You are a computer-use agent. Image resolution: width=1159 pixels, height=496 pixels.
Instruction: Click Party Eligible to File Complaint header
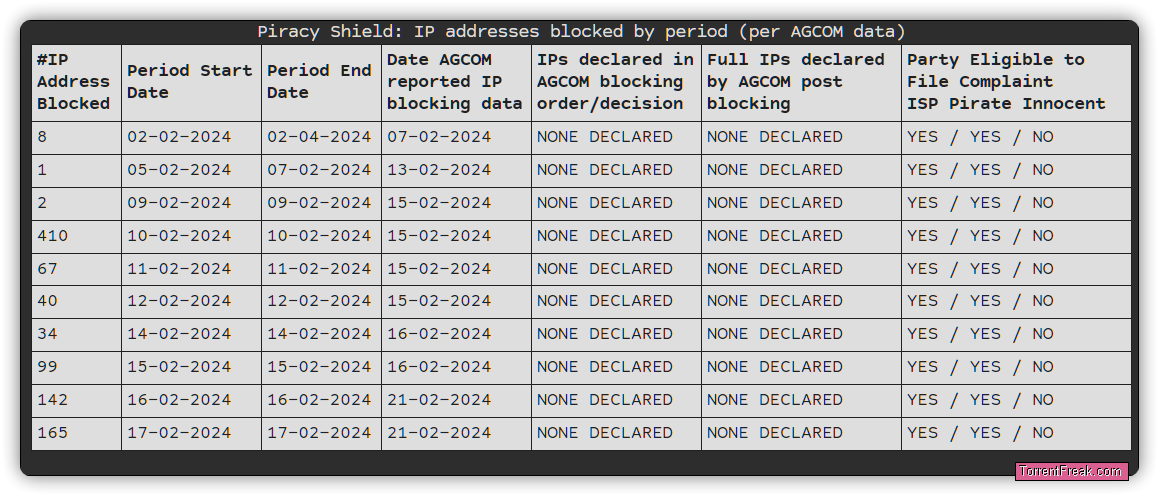point(1016,82)
